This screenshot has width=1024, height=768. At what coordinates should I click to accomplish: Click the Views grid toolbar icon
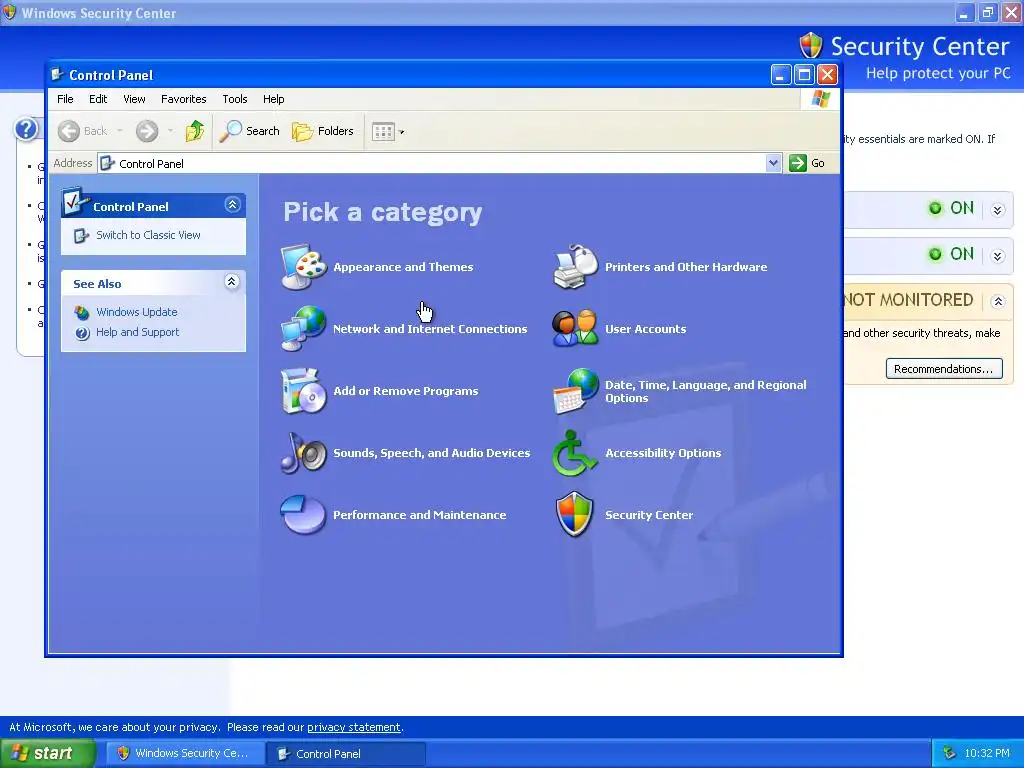click(383, 131)
